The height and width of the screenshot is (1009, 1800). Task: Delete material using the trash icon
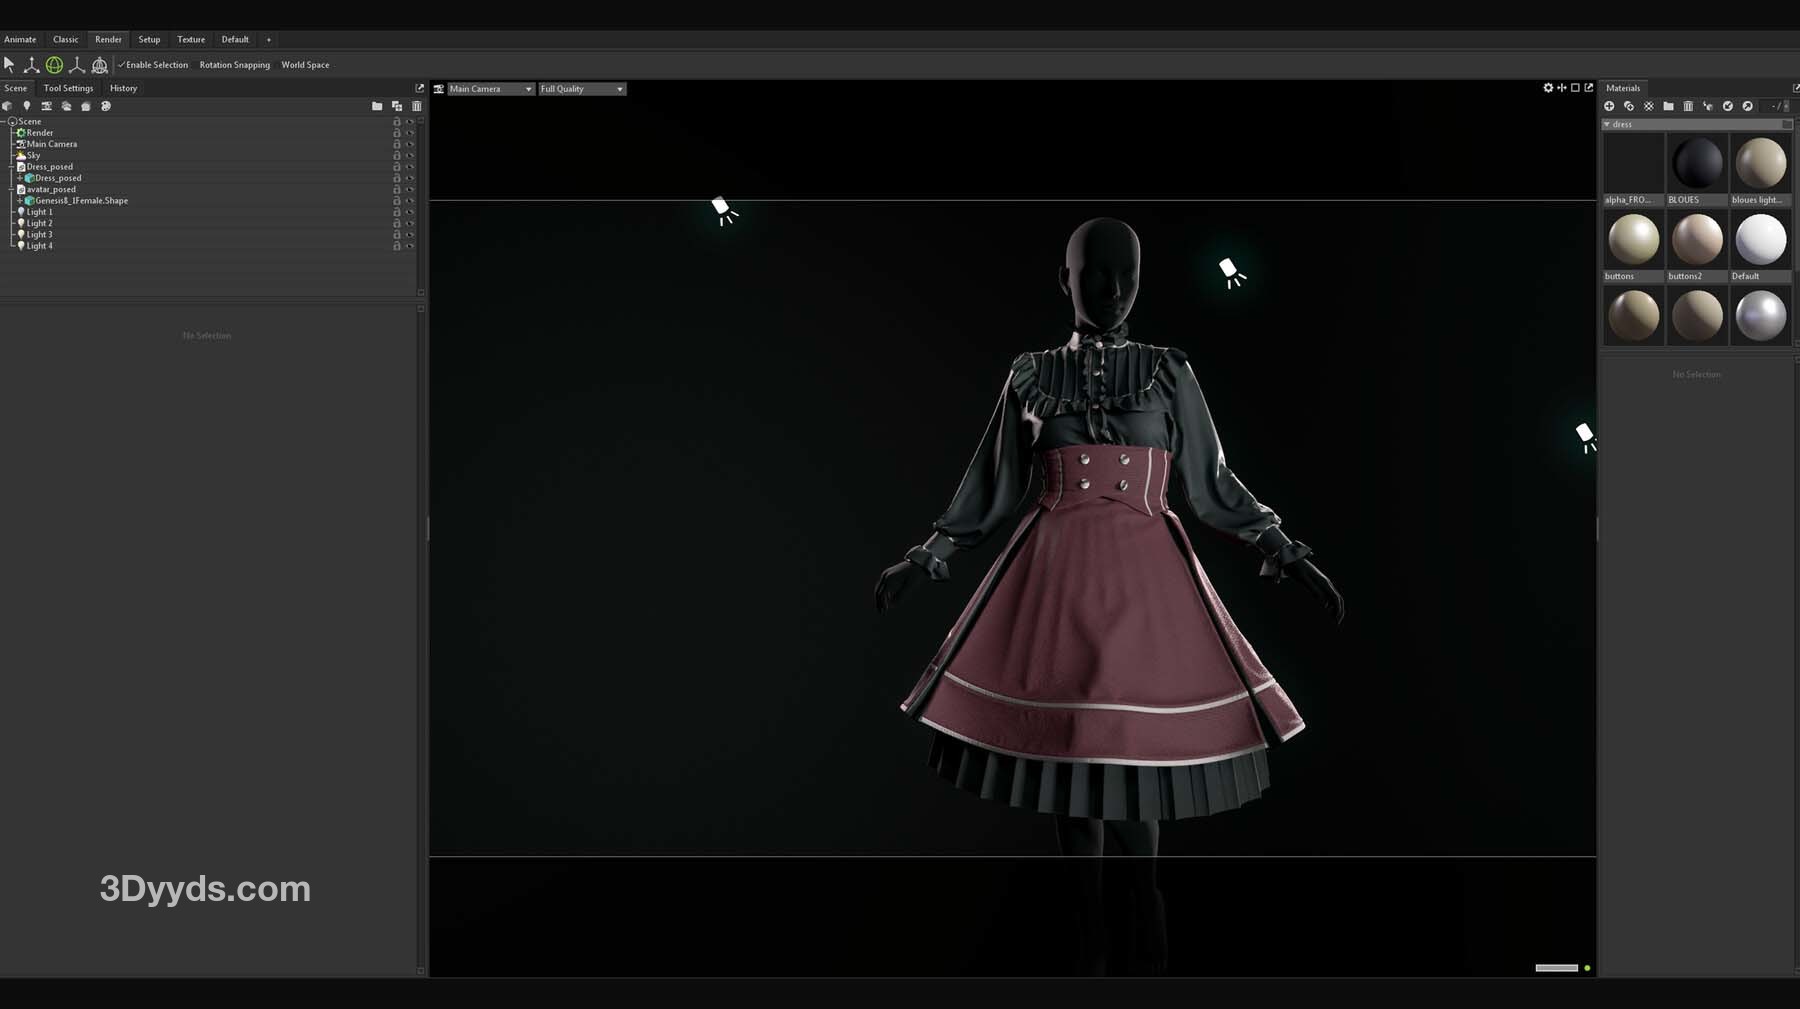click(x=1688, y=106)
